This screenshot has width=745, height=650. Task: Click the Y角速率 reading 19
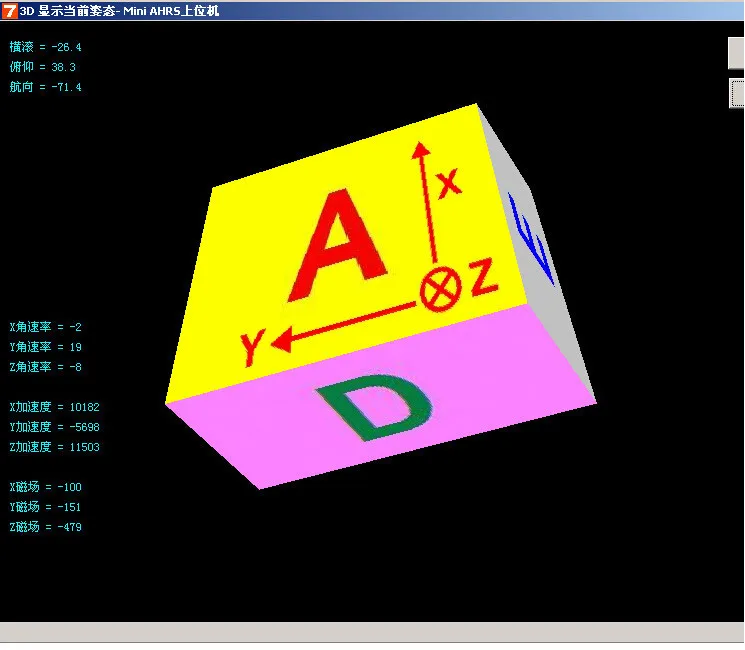coord(76,347)
